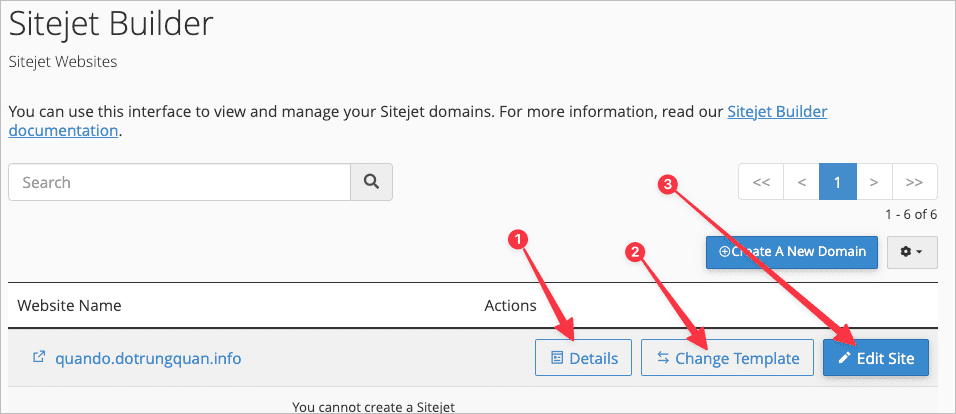
Task: Go to previous page with < button
Action: pos(801,183)
